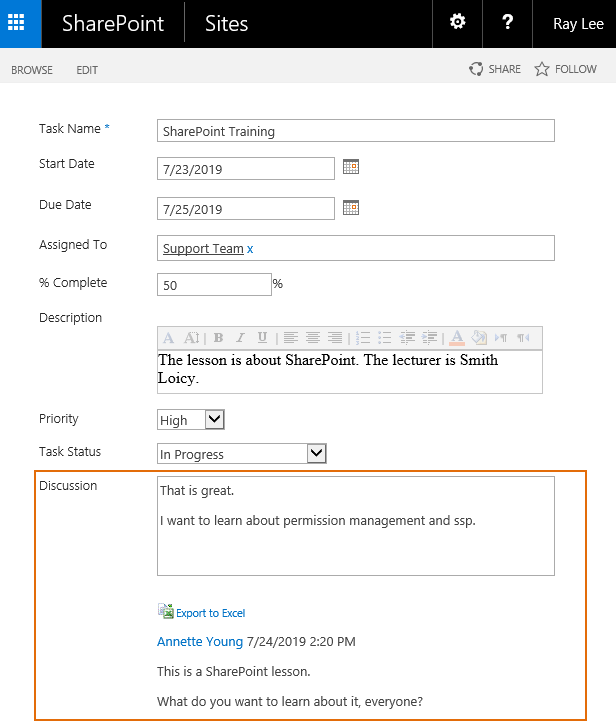Click the FOLLOW star button
The image size is (616, 727).
[566, 69]
